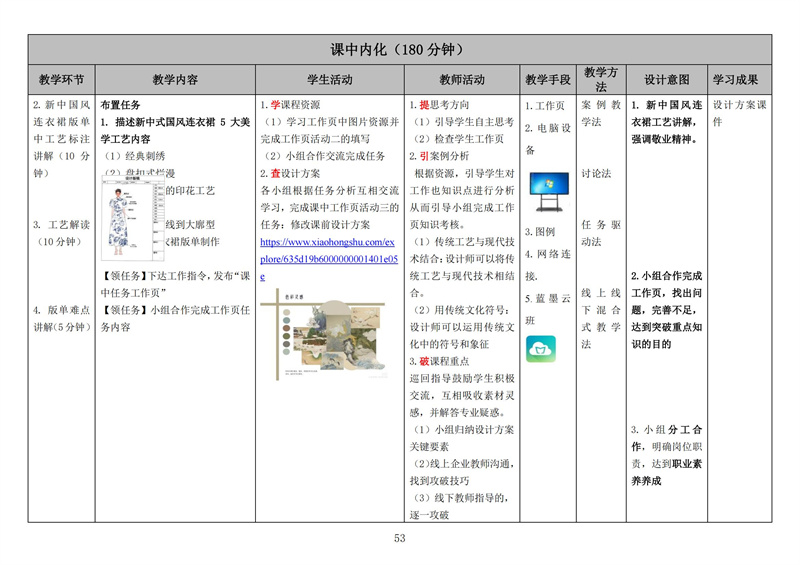Screen dimensions: 800x565
Task: Open the xiaohongshu.com explore hyperlink
Action: click(x=329, y=259)
